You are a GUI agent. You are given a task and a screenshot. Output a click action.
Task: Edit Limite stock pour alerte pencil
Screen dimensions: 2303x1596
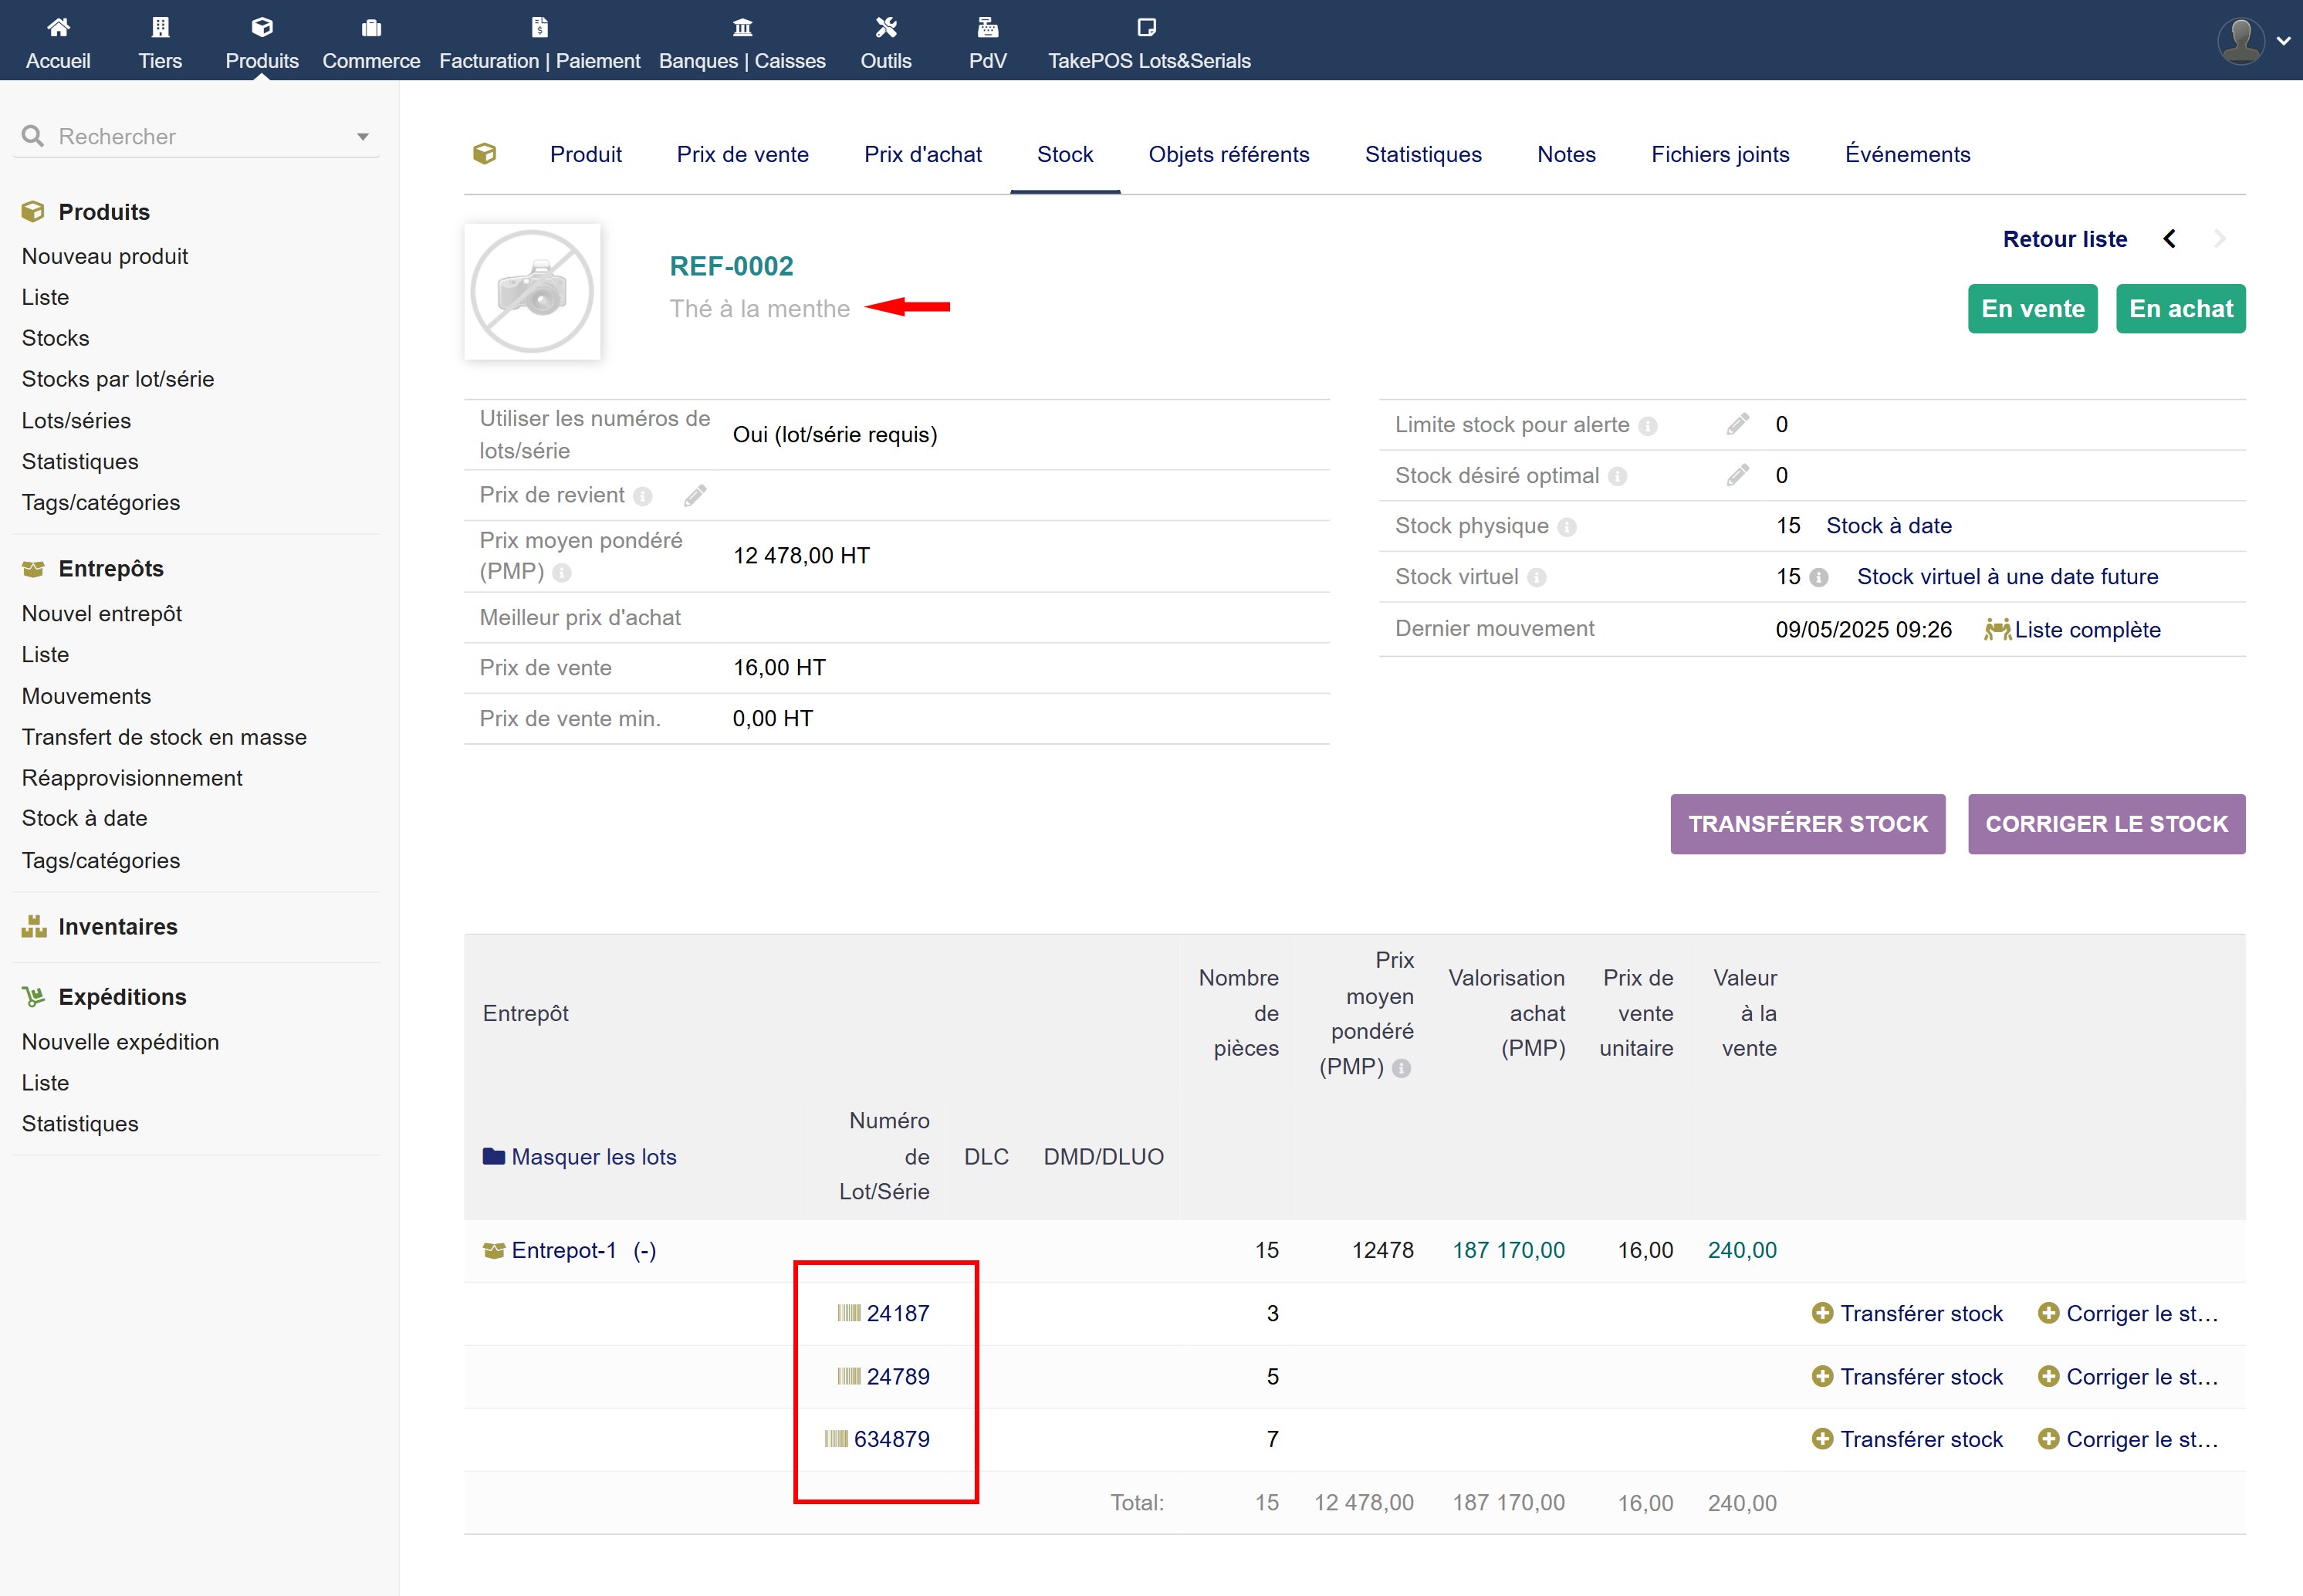pyautogui.click(x=1737, y=424)
